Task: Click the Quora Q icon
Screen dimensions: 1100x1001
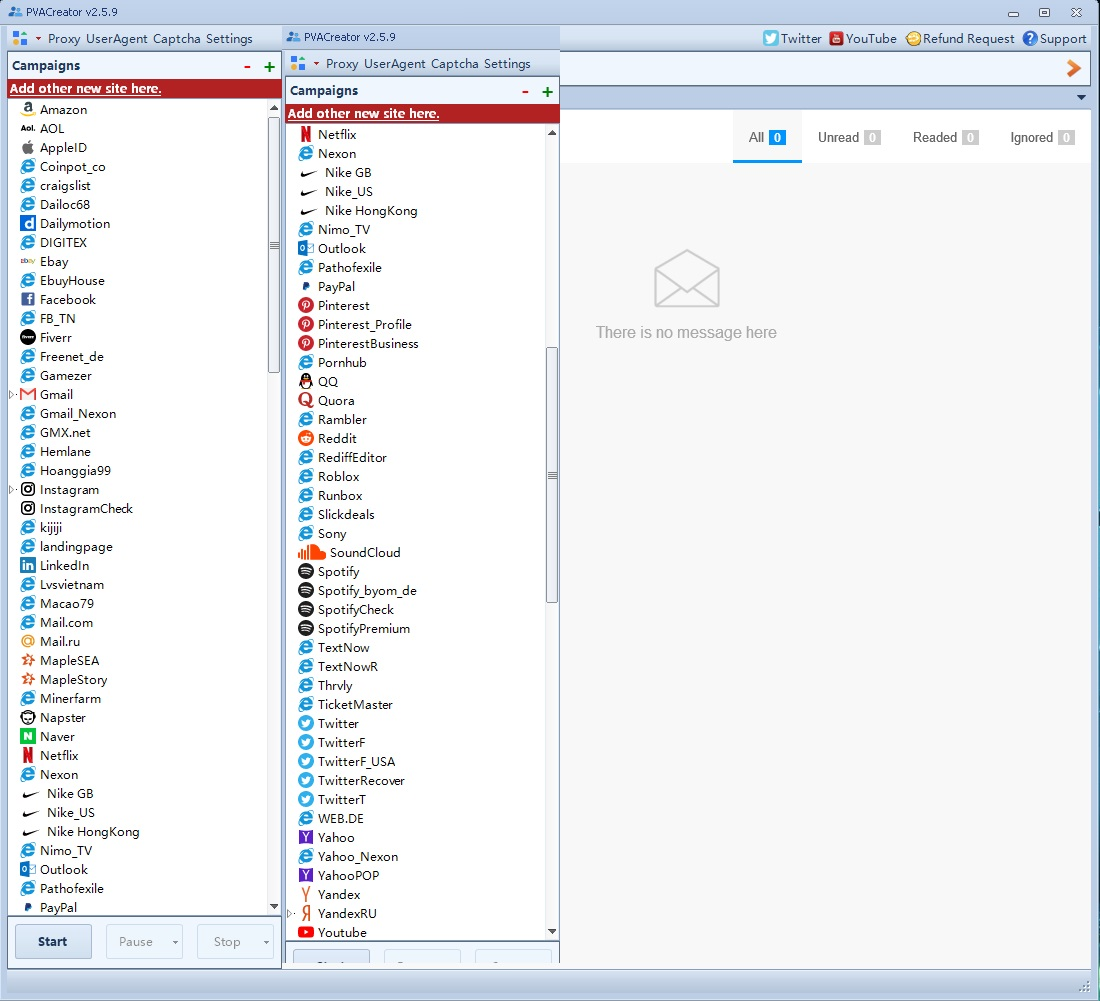Action: click(x=305, y=400)
